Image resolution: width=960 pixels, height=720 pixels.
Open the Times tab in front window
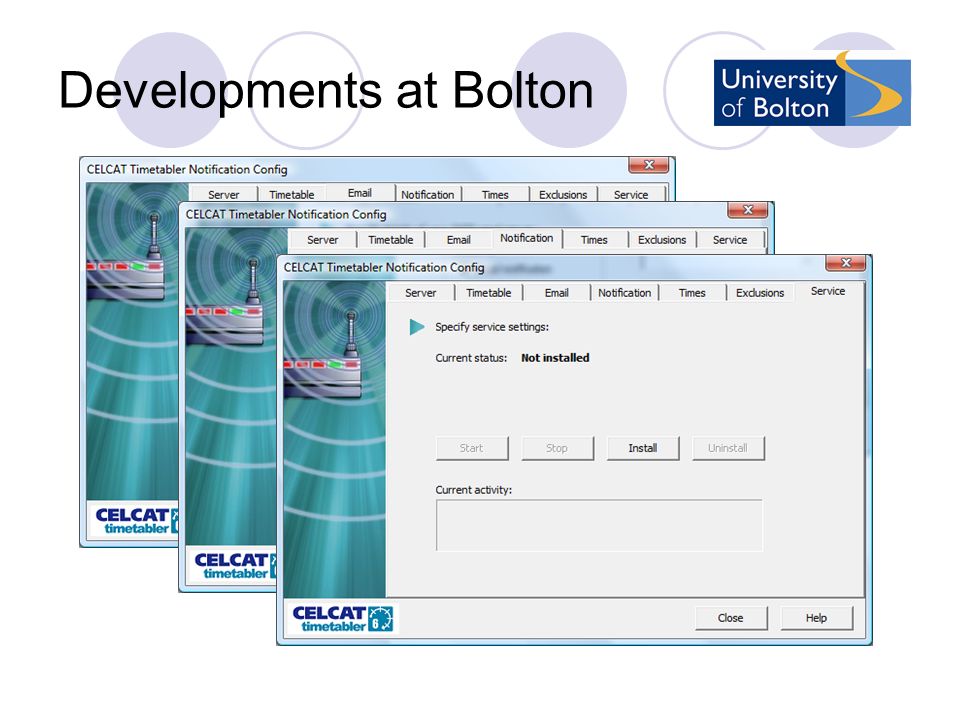pyautogui.click(x=692, y=293)
